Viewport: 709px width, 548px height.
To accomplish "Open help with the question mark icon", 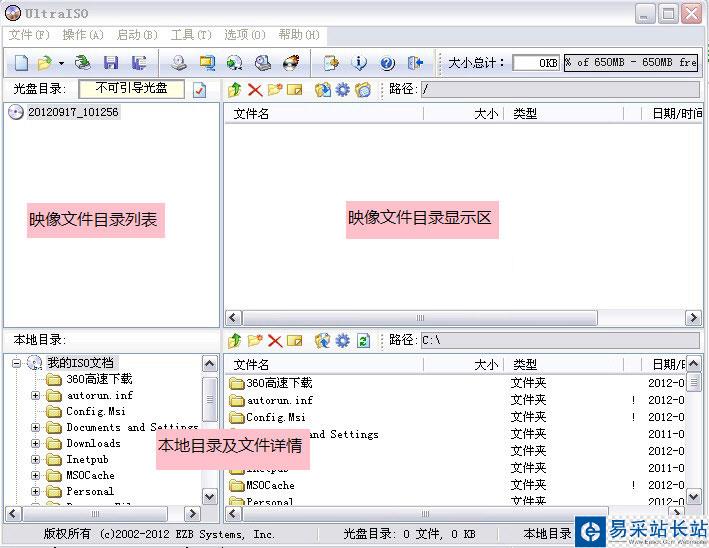I will point(387,63).
